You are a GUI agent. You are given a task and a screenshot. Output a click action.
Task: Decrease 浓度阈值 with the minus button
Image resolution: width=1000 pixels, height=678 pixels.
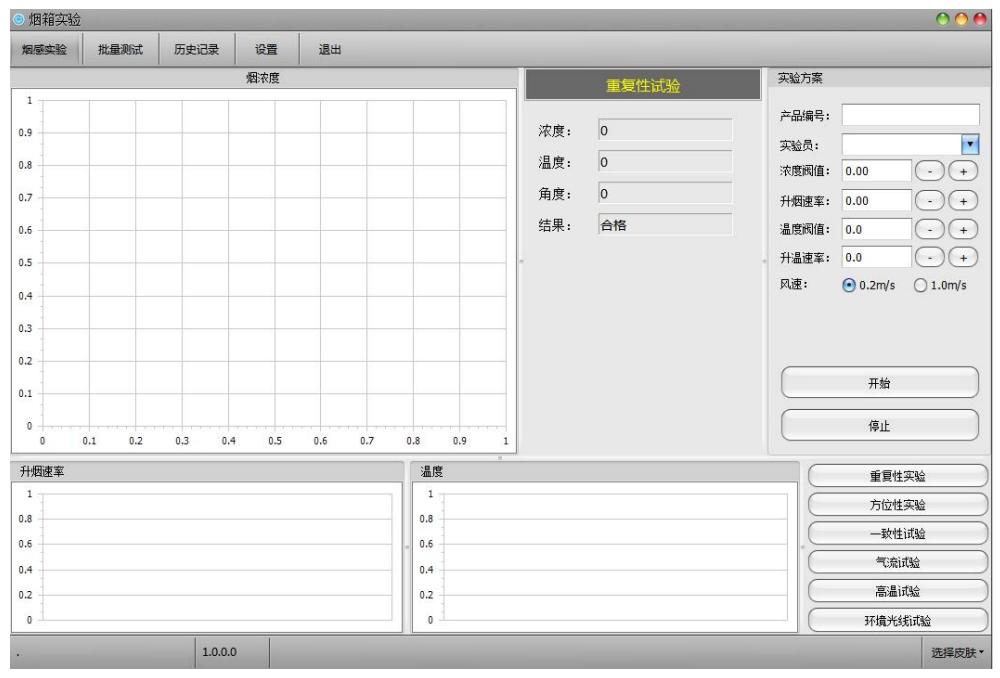(x=930, y=171)
